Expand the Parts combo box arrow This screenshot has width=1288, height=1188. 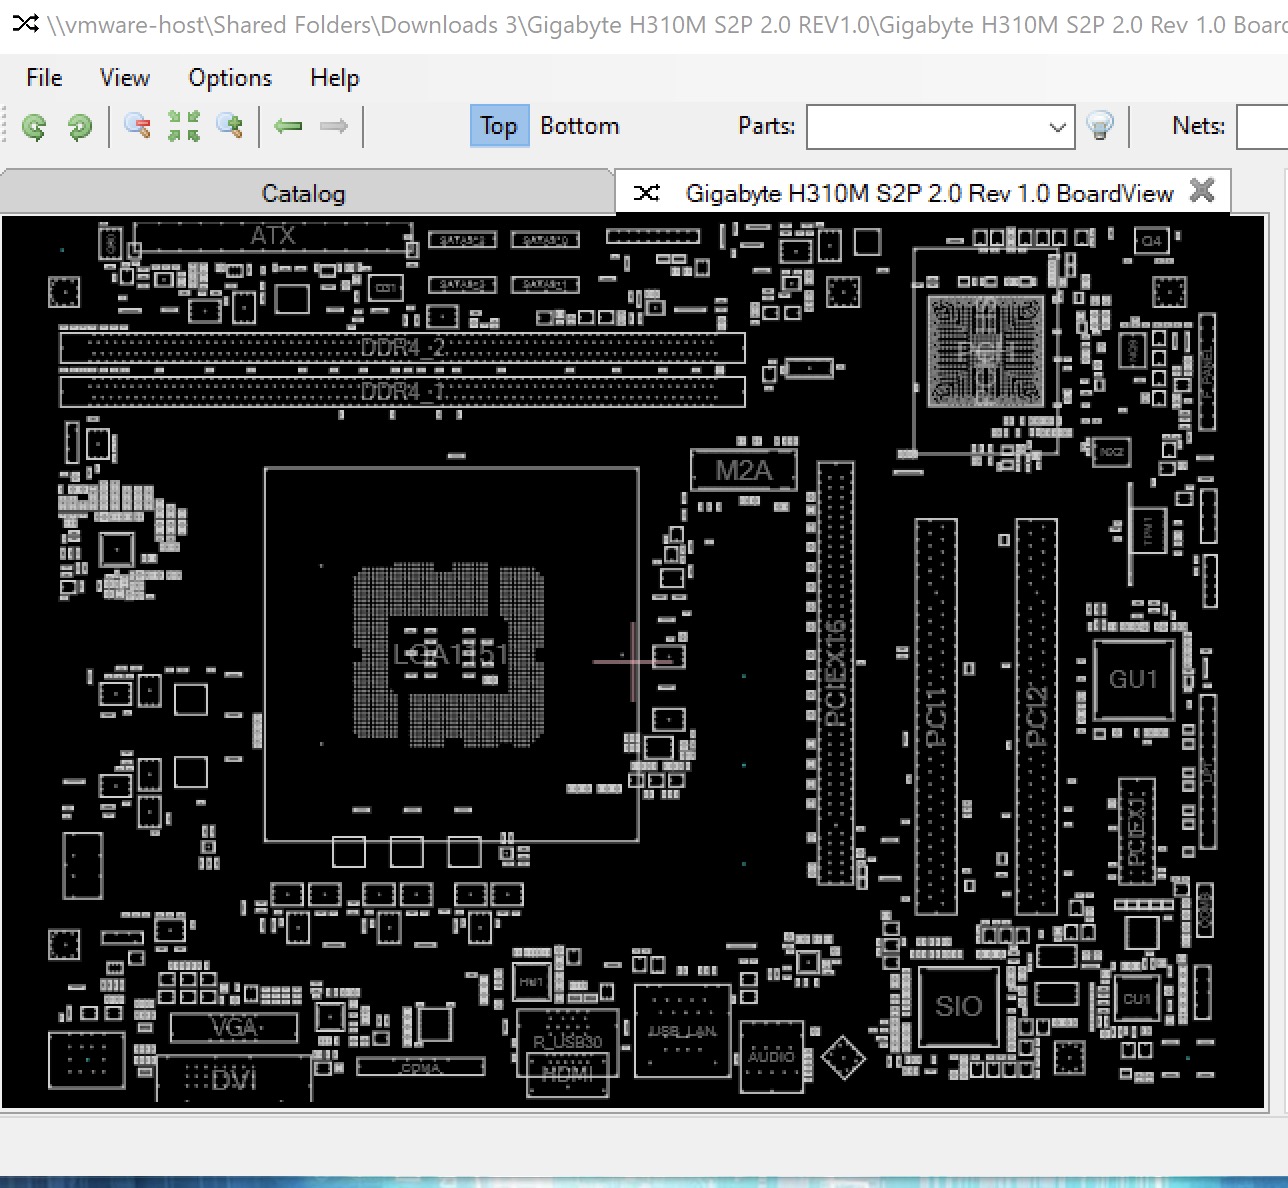[1057, 127]
